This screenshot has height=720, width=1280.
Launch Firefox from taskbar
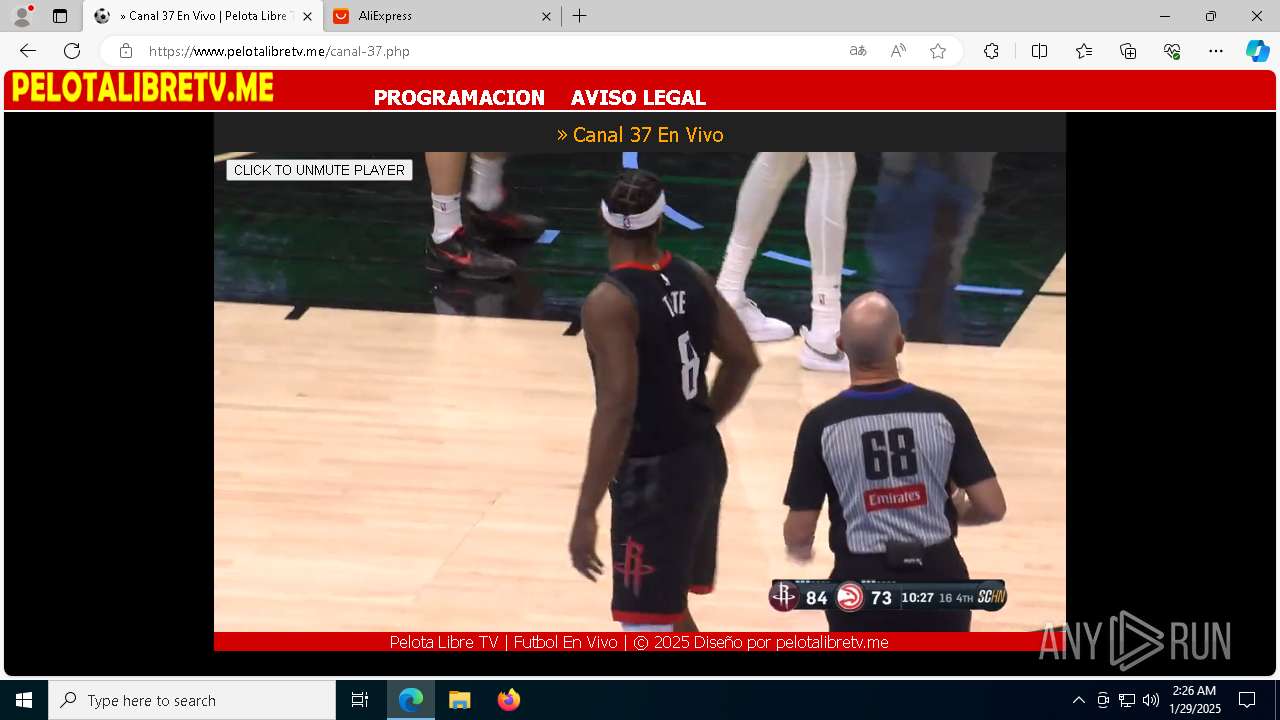[508, 700]
